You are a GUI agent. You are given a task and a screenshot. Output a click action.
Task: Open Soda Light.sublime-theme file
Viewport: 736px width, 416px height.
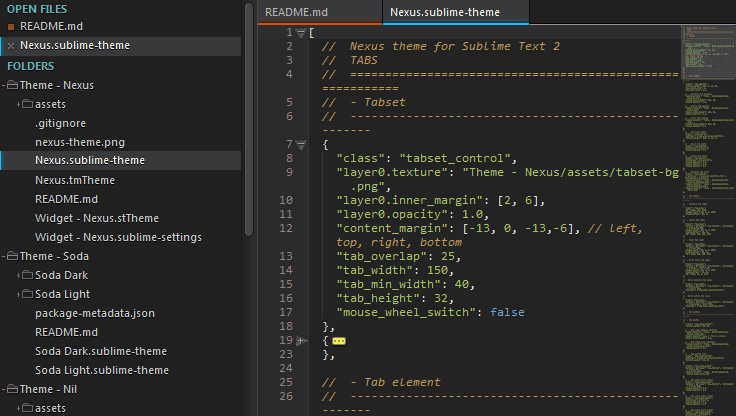coord(102,370)
